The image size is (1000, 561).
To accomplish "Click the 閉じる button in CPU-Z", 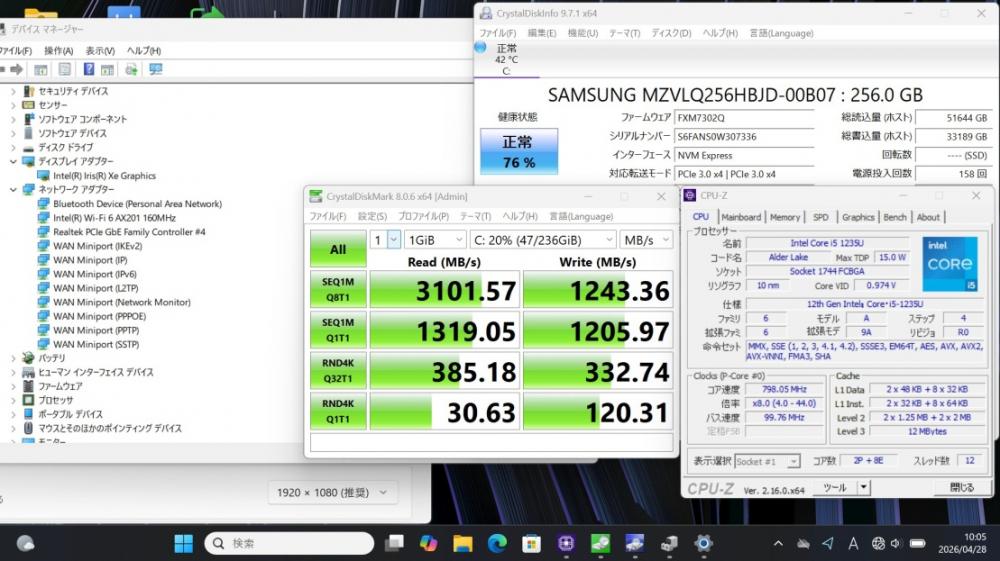I will 962,488.
